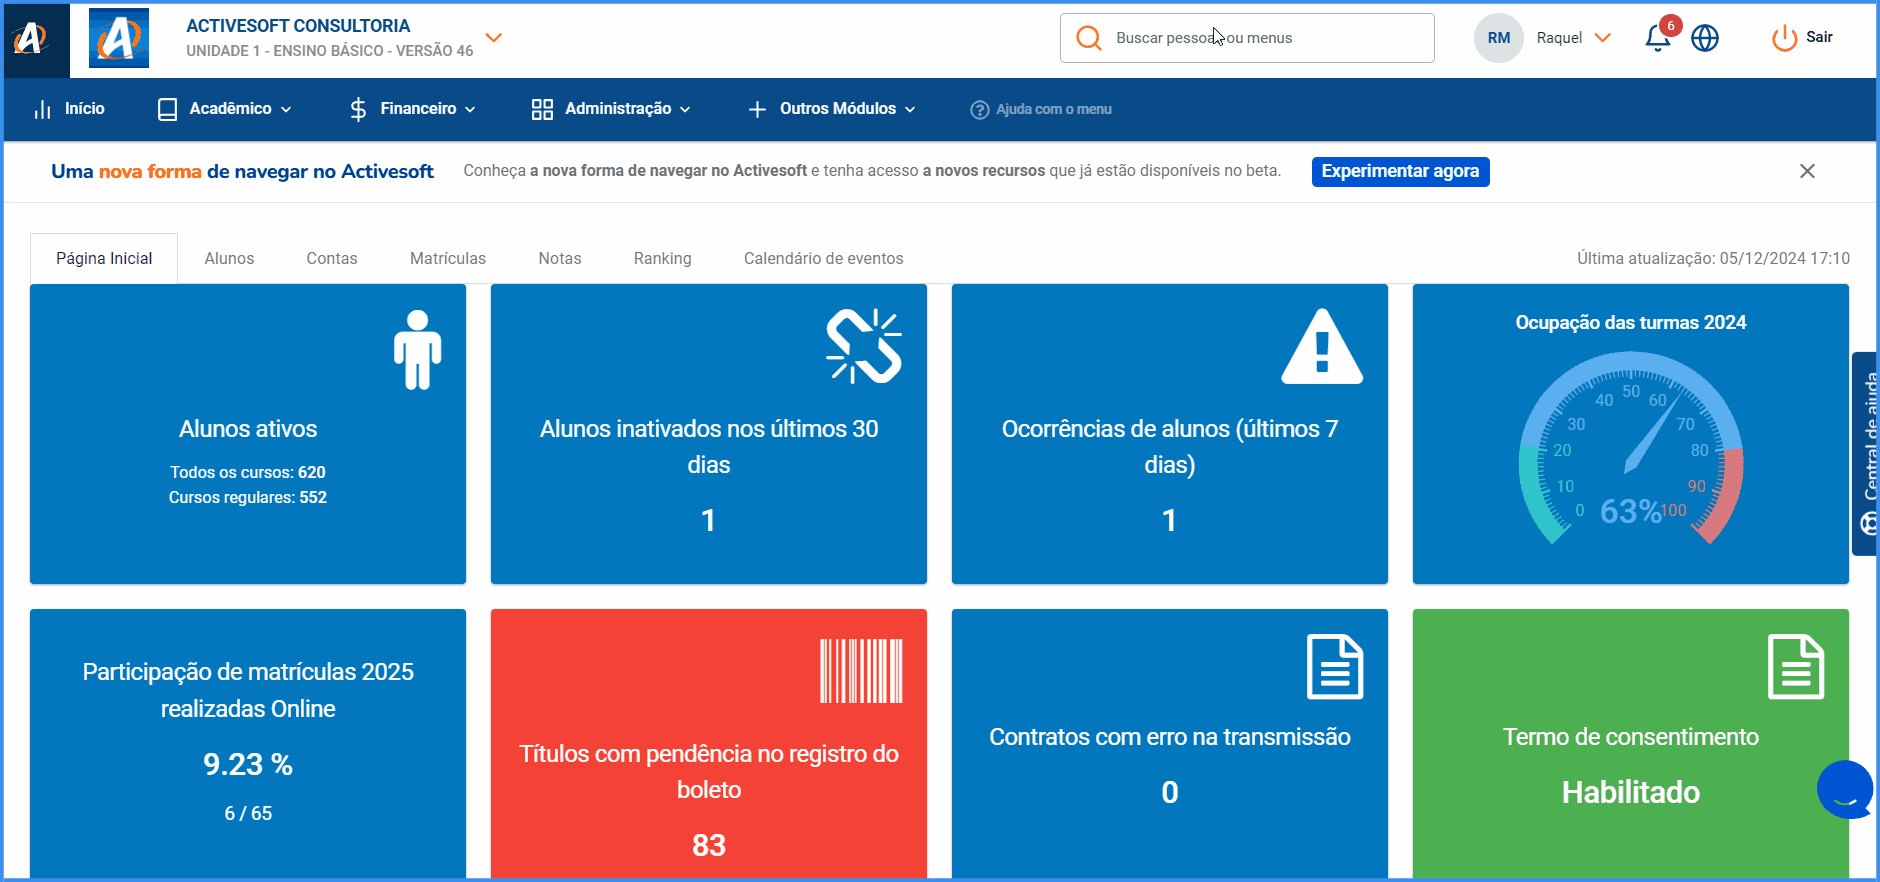Click 'Ocupação das turmas 2024' title
The image size is (1880, 882).
[x=1631, y=323]
